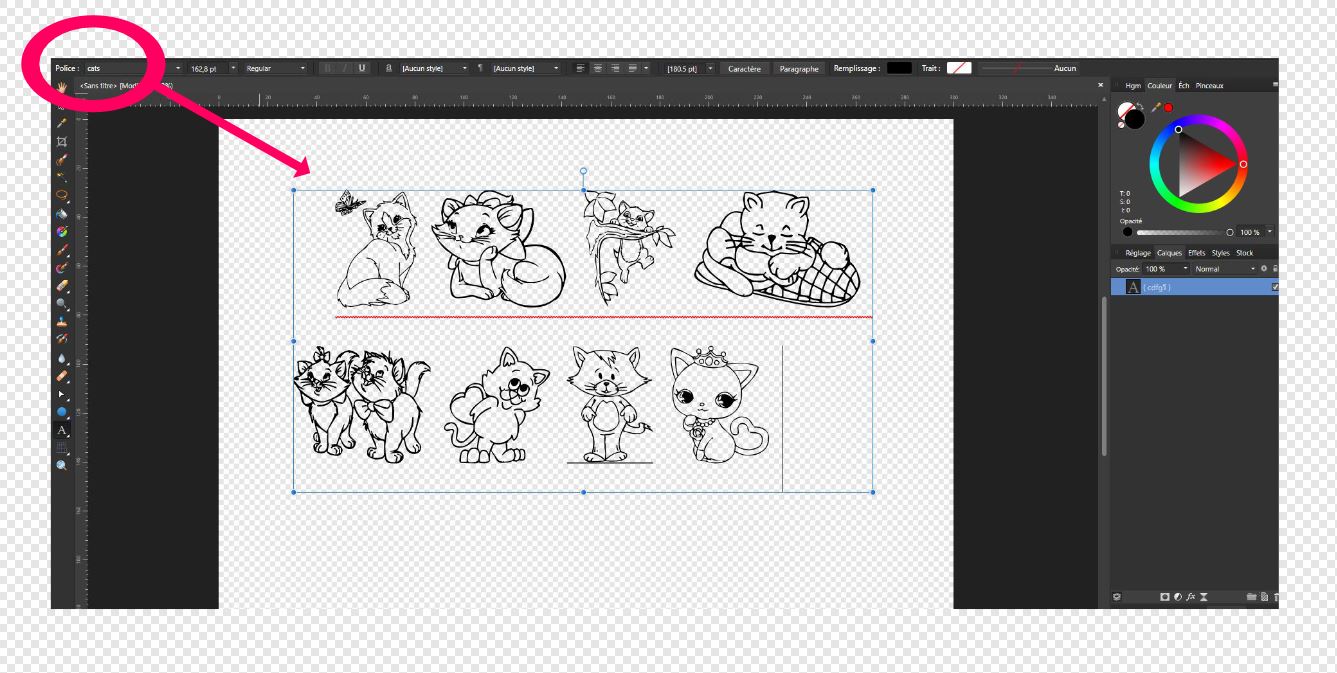
Task: Switch to the Styles tab
Action: 1220,253
